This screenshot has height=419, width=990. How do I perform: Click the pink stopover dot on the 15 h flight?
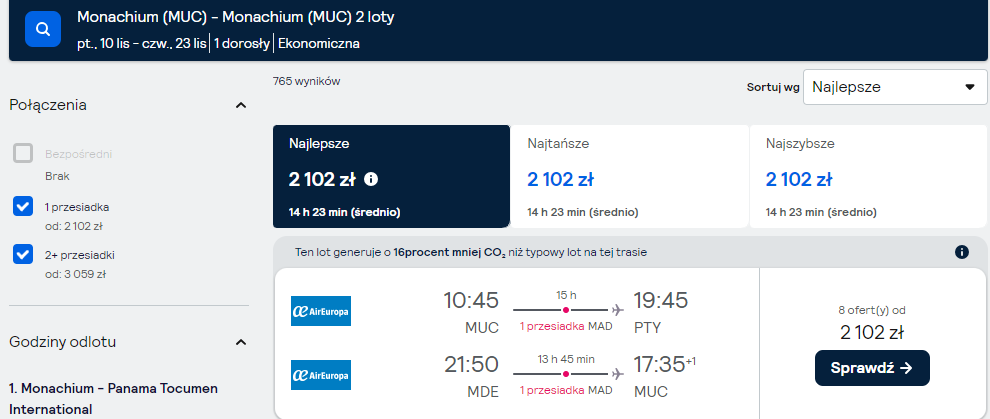(x=566, y=310)
